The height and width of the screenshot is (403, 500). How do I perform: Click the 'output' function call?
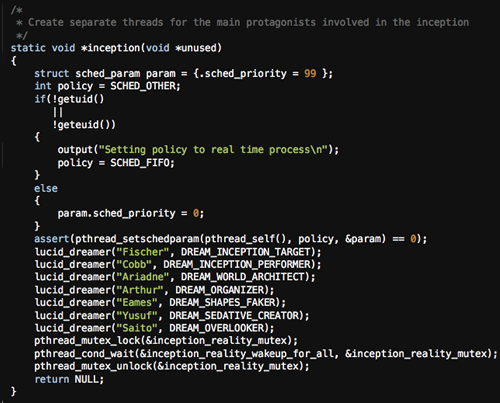click(x=75, y=150)
